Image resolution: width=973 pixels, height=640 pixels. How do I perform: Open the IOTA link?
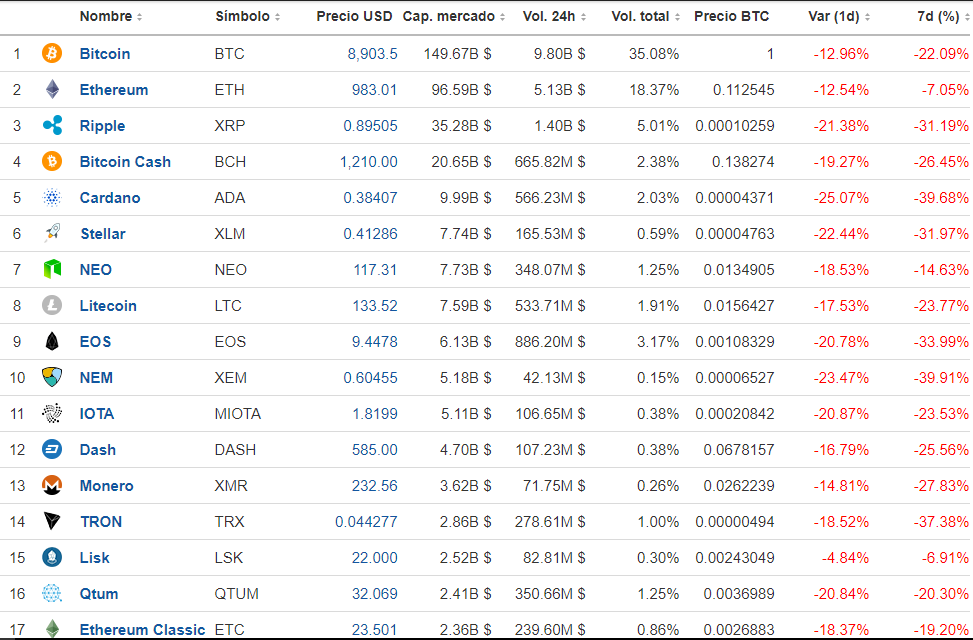(x=97, y=414)
